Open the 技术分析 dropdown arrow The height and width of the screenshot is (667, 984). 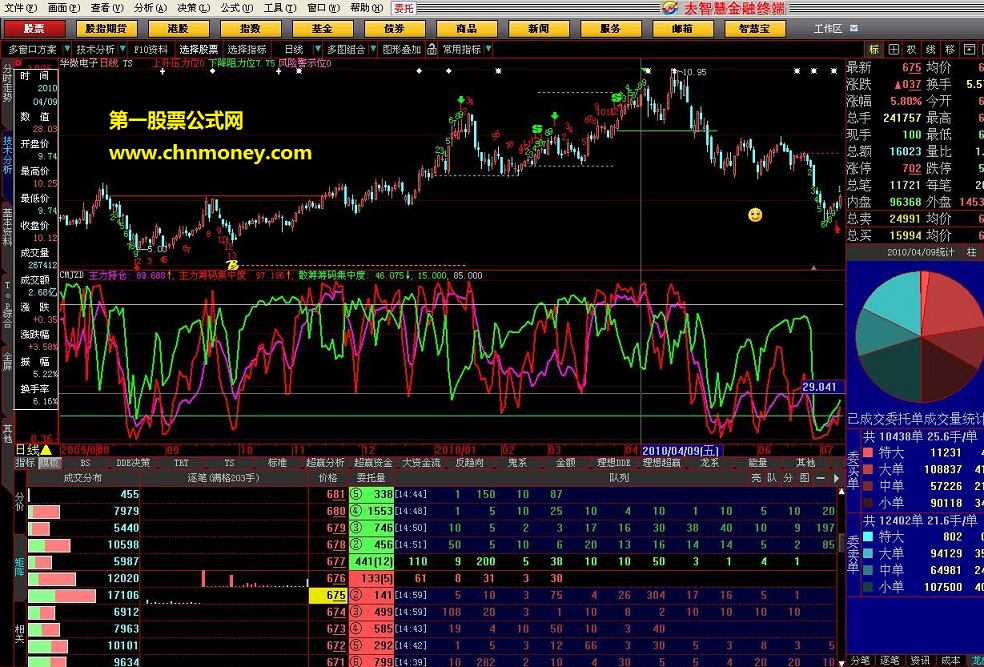tap(121, 49)
